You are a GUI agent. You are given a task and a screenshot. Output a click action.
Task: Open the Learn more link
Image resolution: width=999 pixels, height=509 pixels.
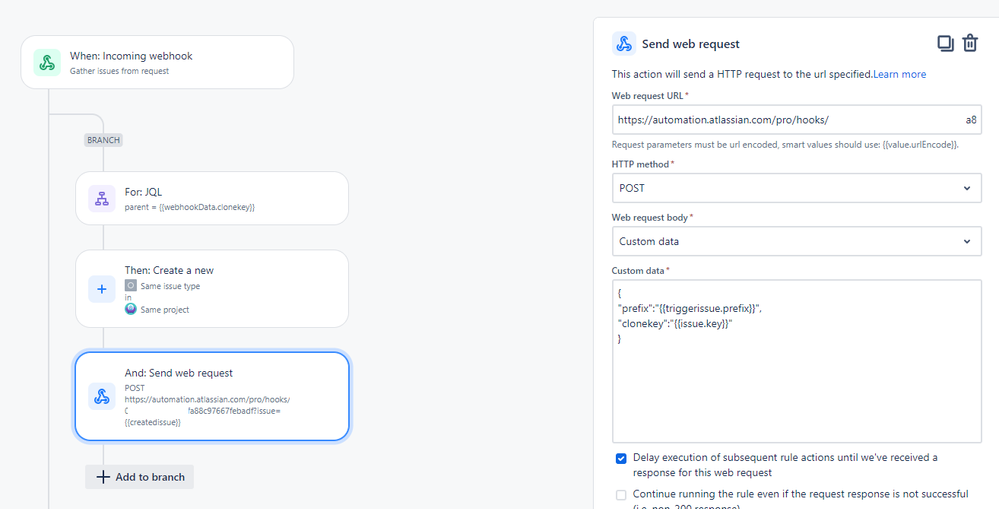900,74
